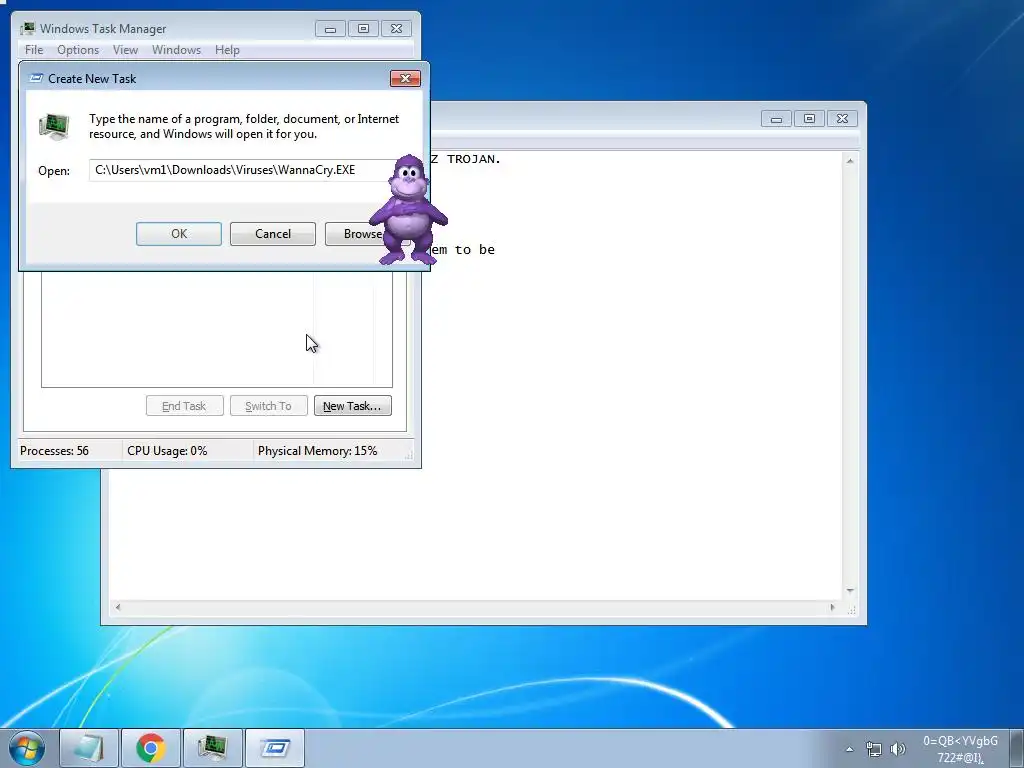Open the File menu in Task Manager
This screenshot has width=1024, height=768.
(34, 50)
